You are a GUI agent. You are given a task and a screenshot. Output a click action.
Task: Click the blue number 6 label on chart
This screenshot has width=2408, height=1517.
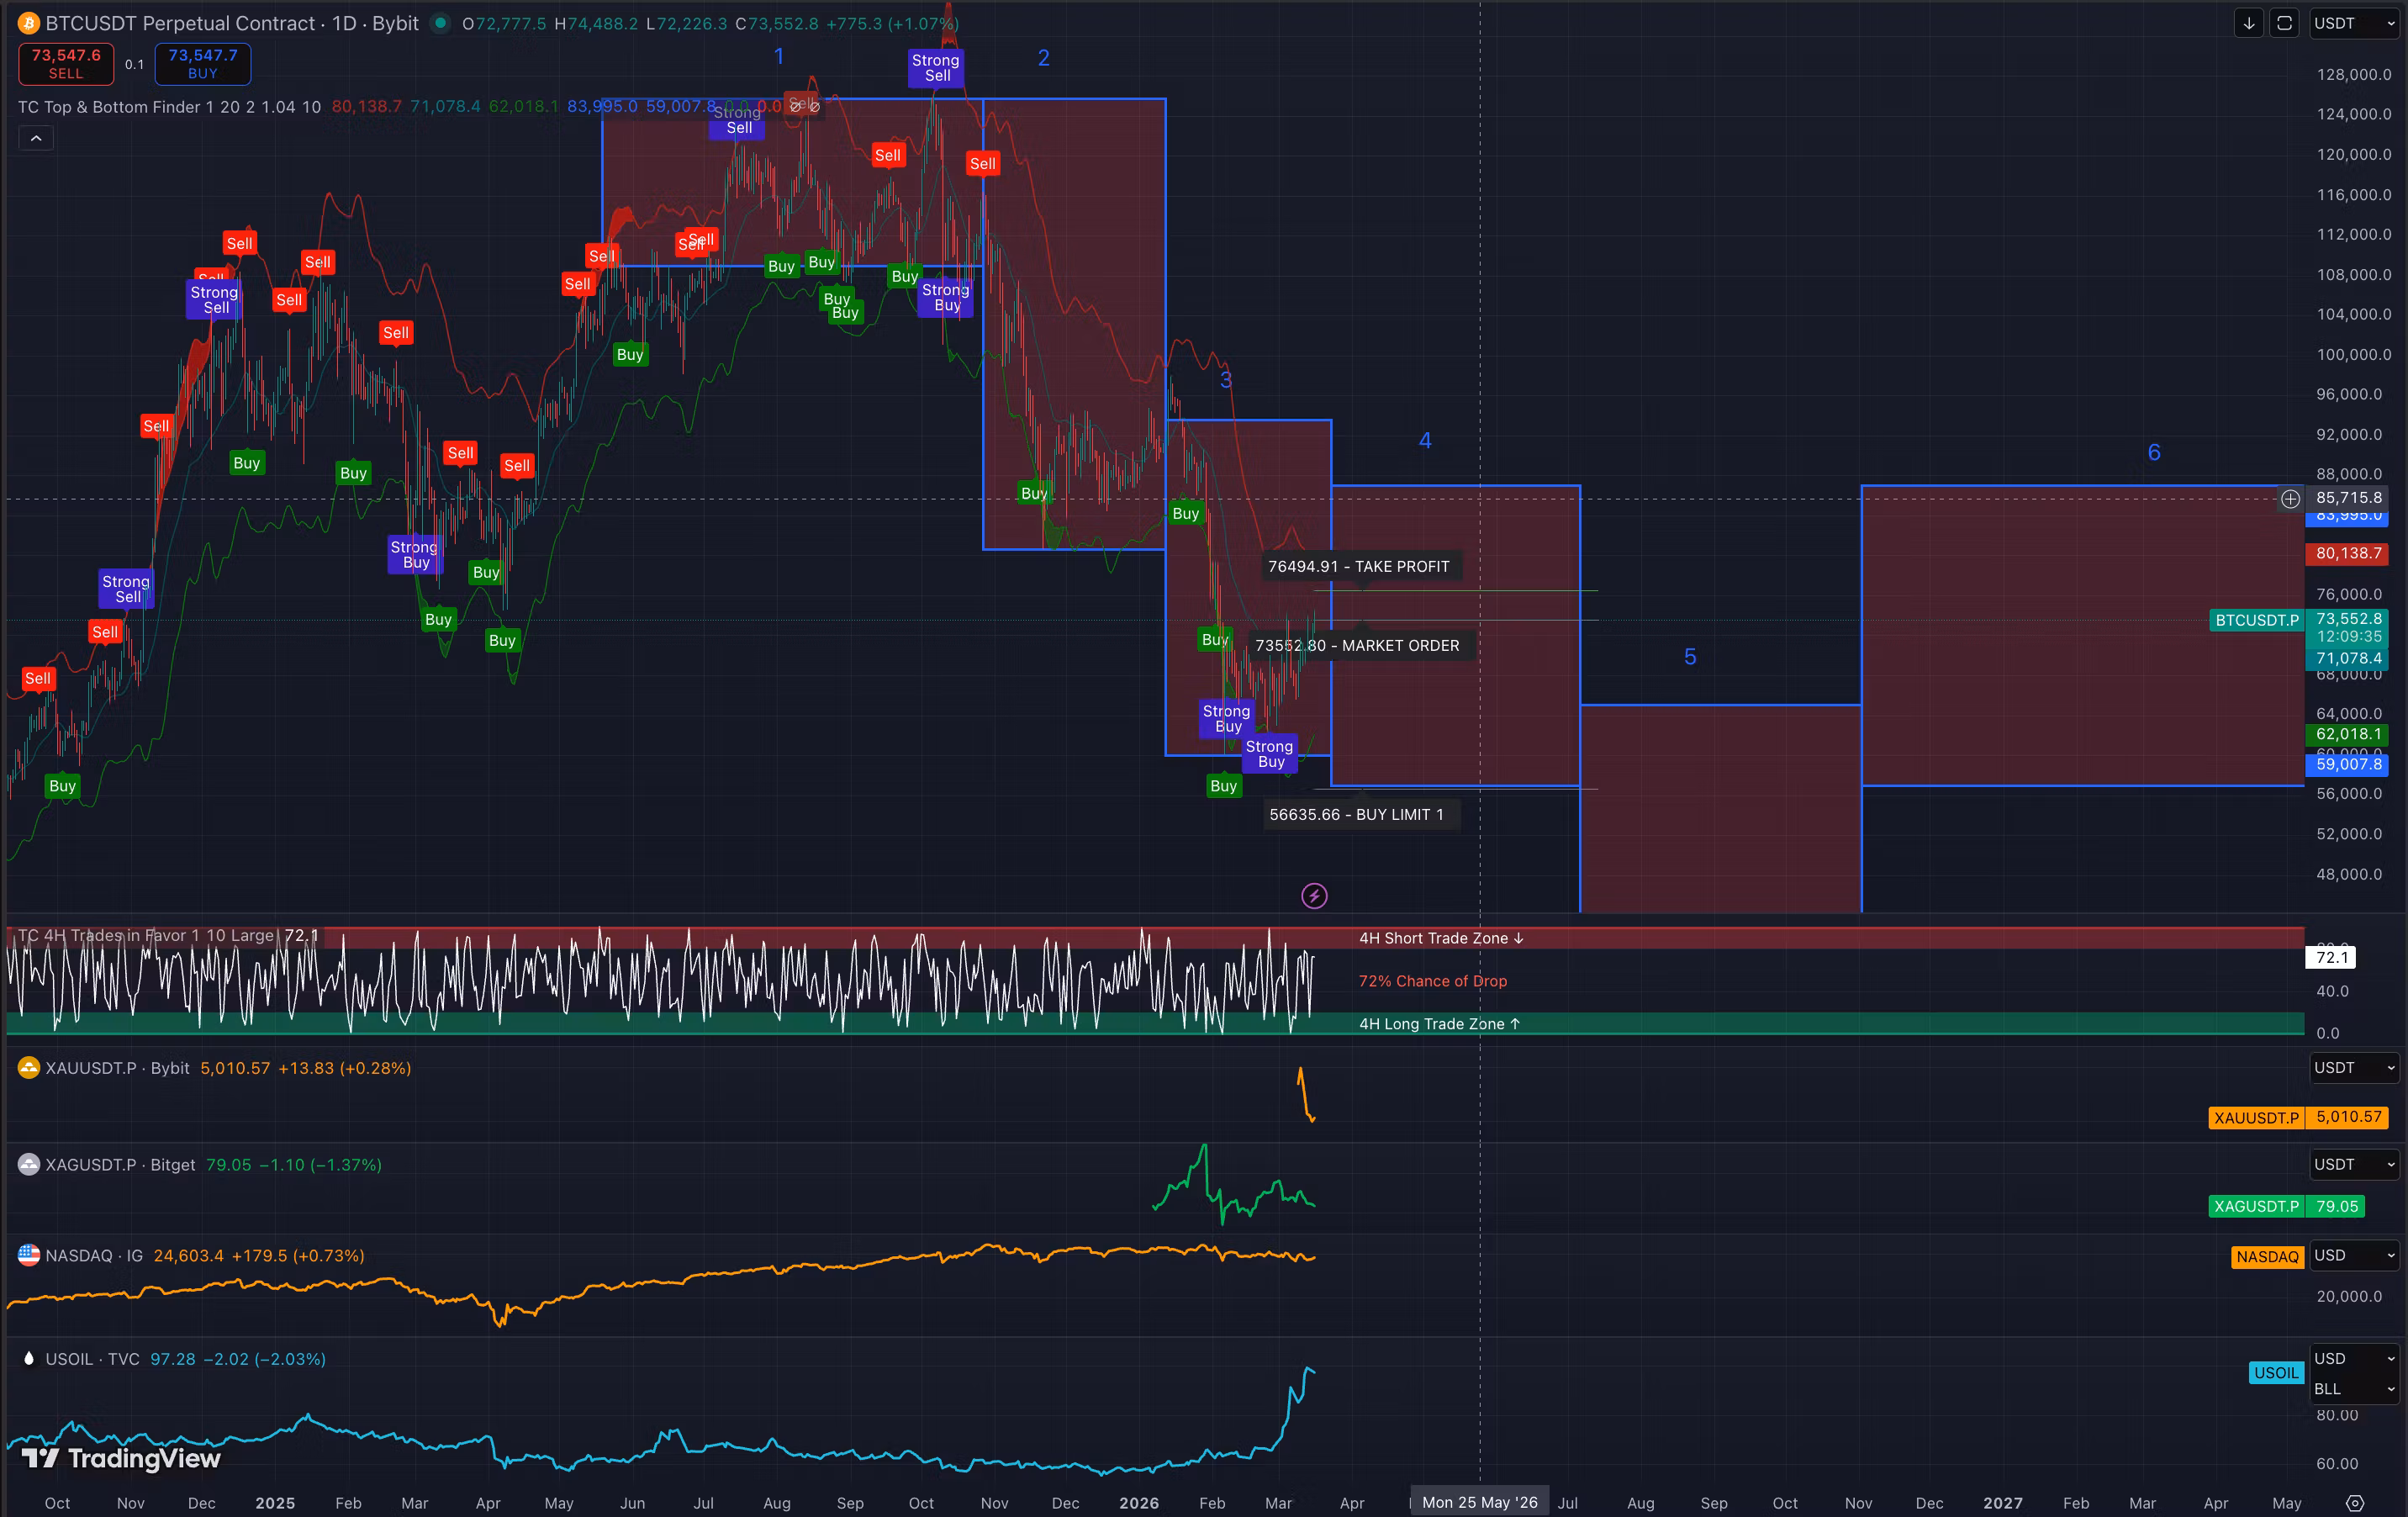click(x=2154, y=452)
